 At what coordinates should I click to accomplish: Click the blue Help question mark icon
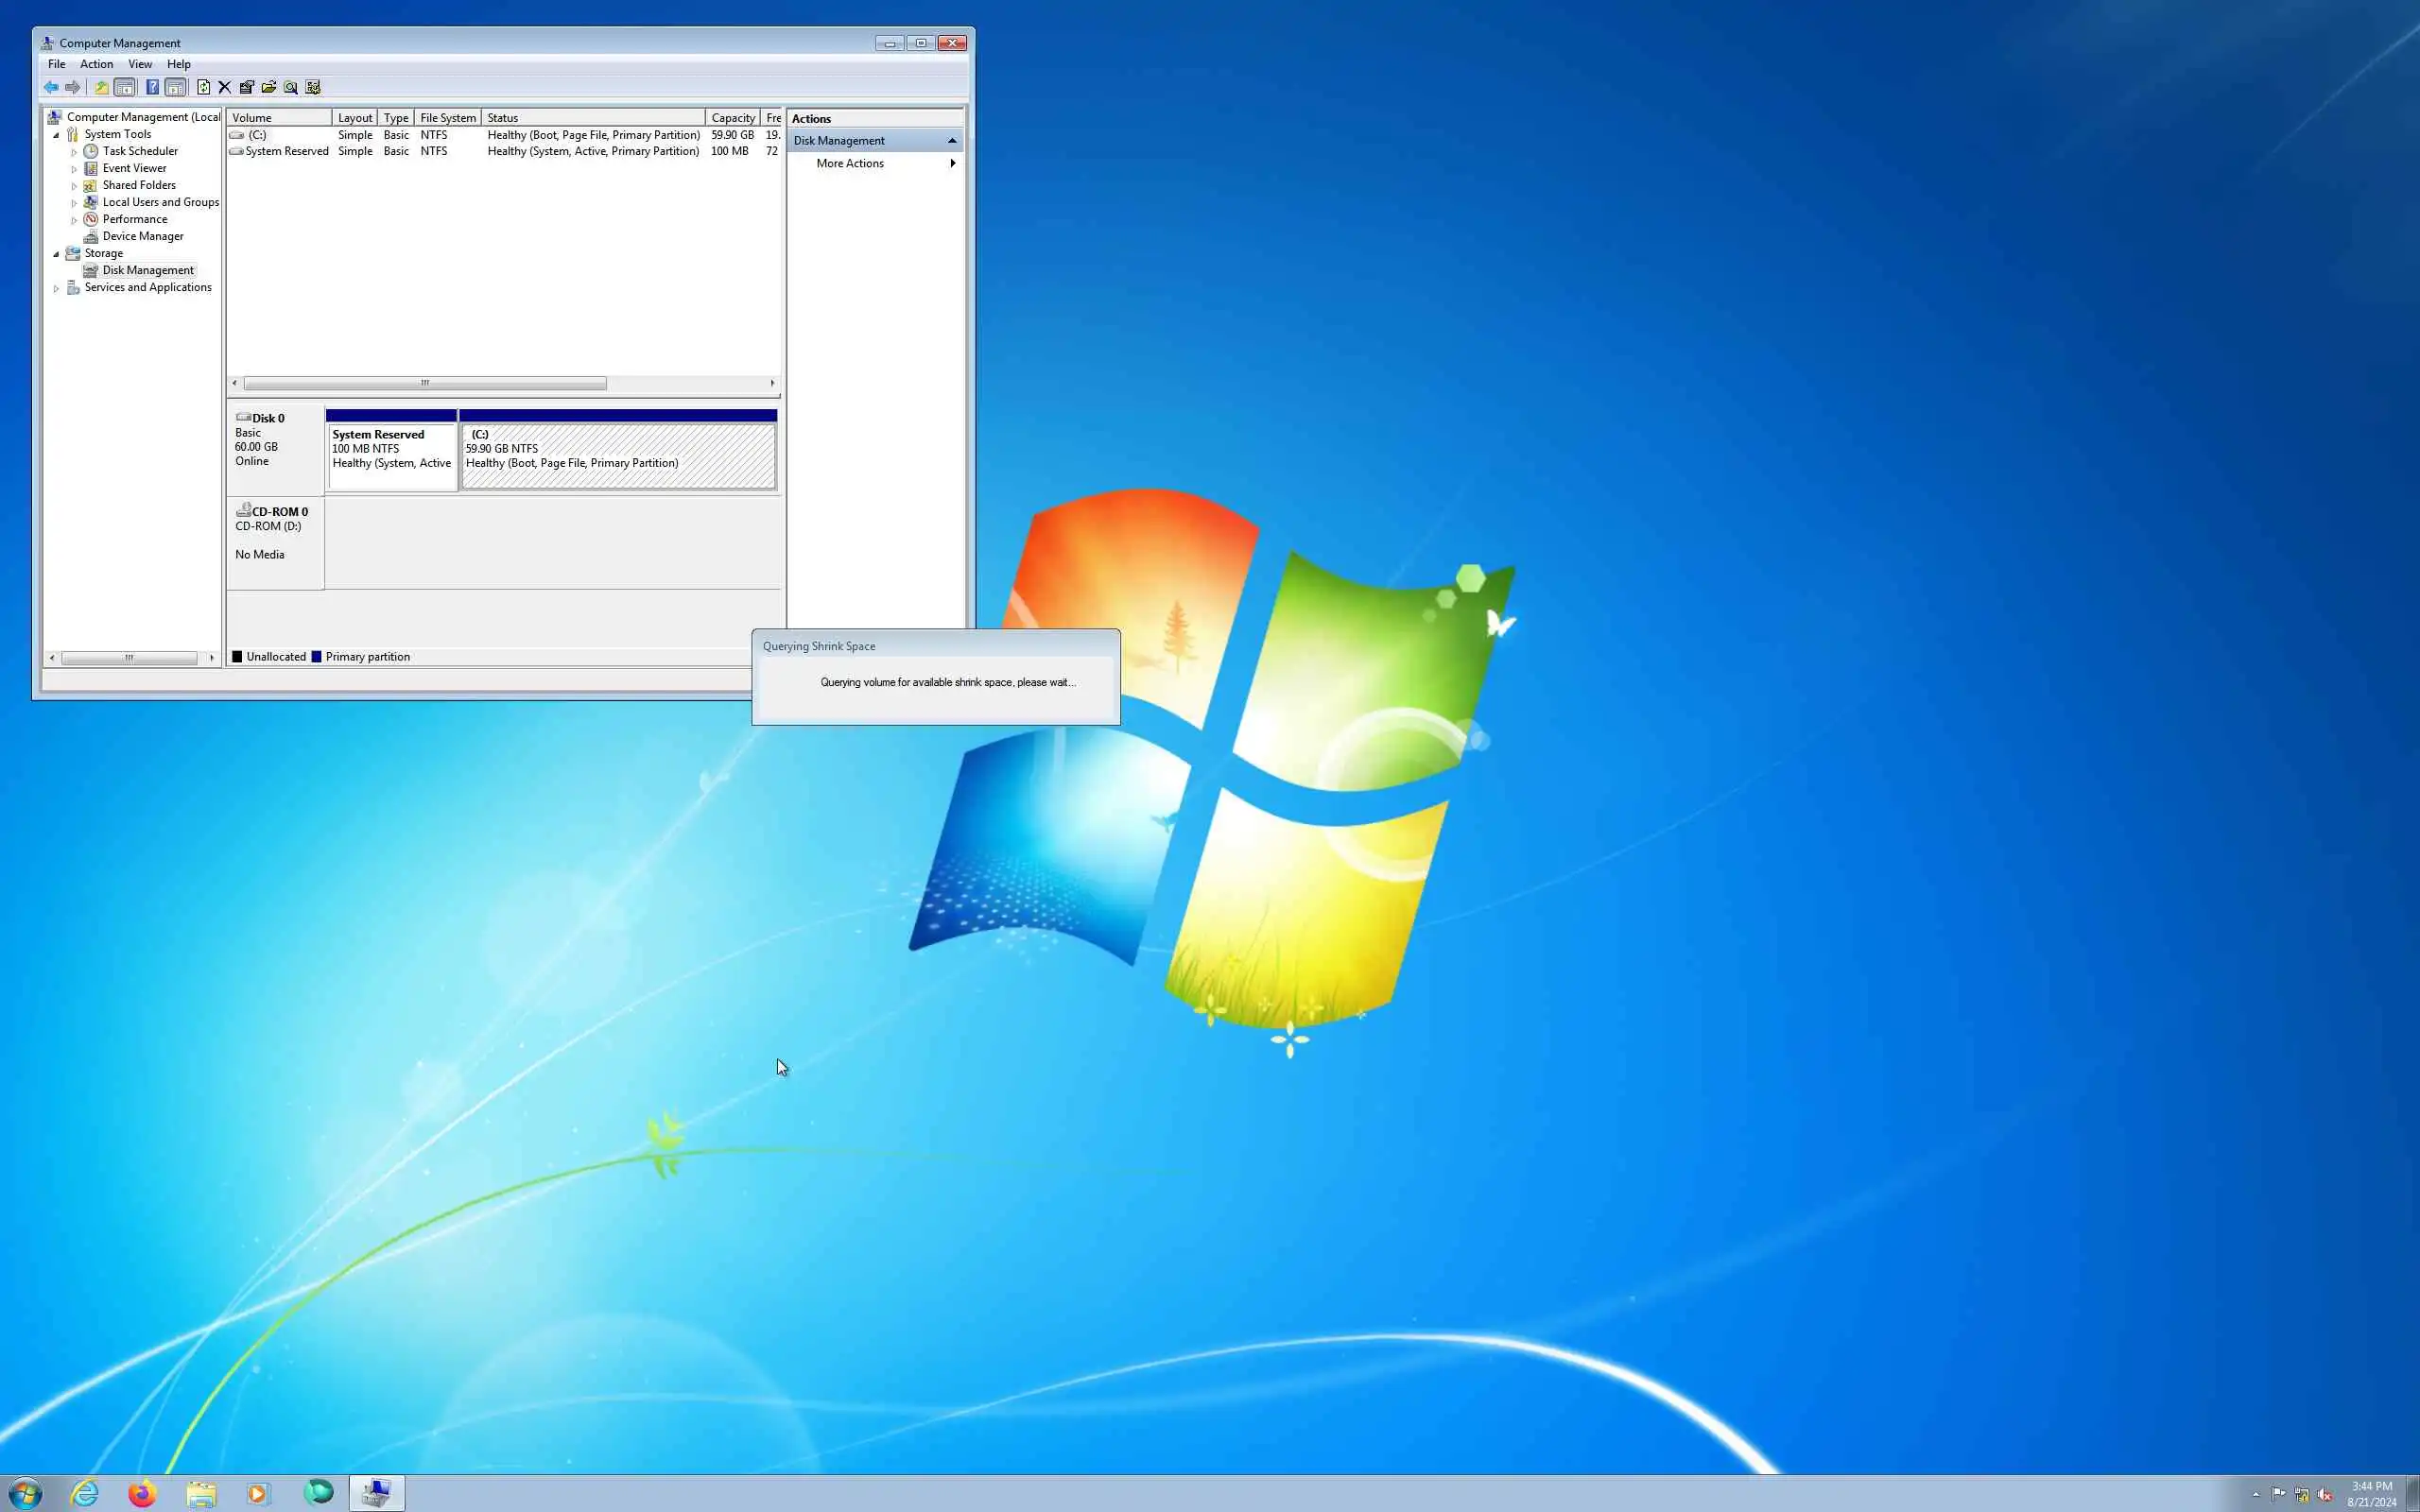click(152, 87)
